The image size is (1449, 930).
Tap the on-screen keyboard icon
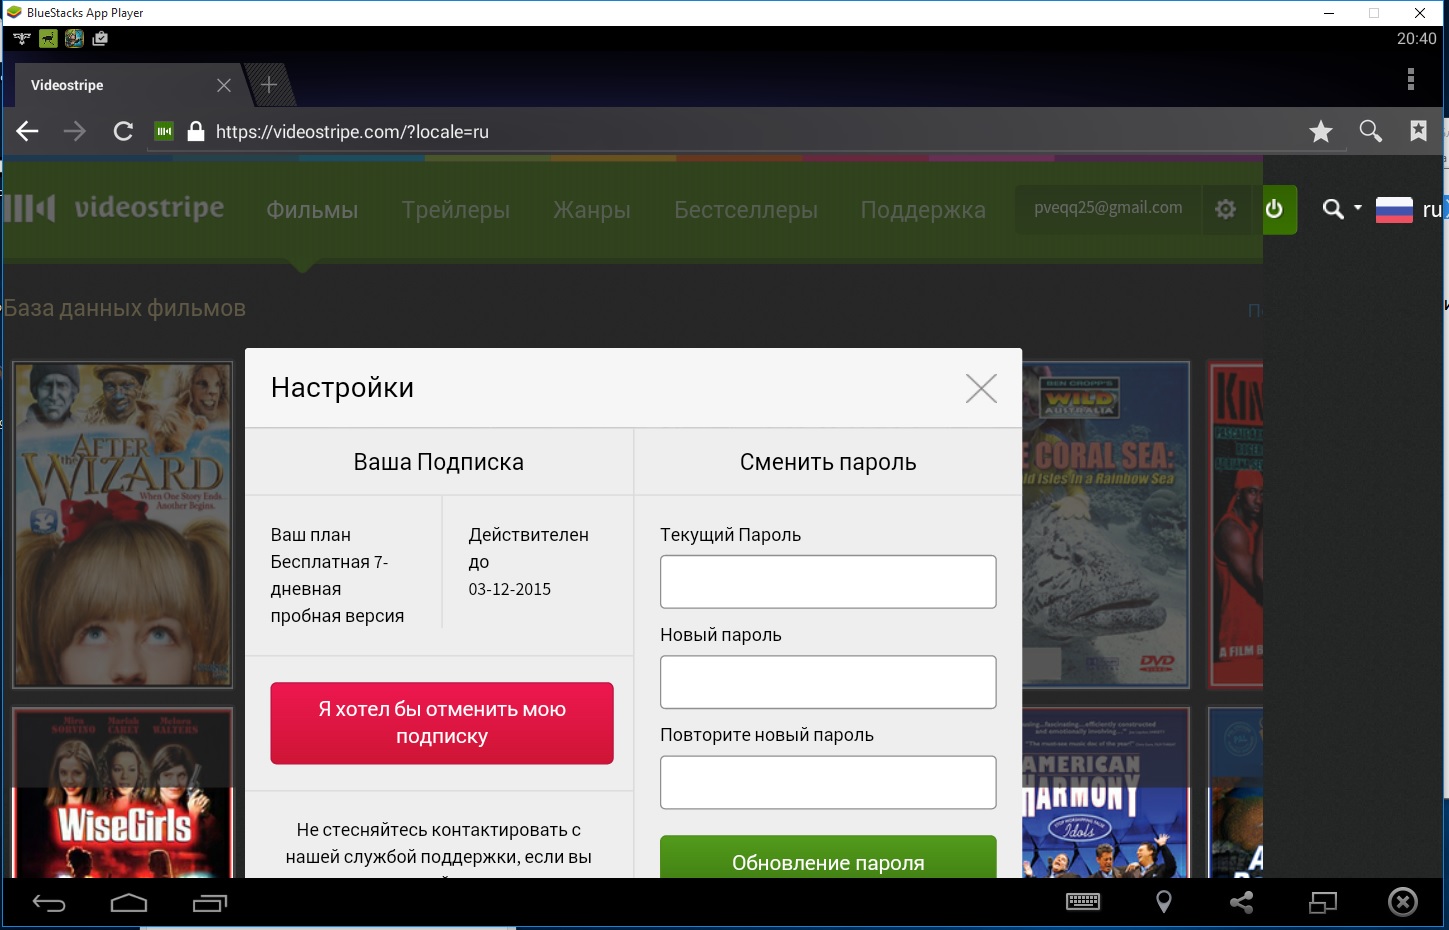pos(1083,902)
